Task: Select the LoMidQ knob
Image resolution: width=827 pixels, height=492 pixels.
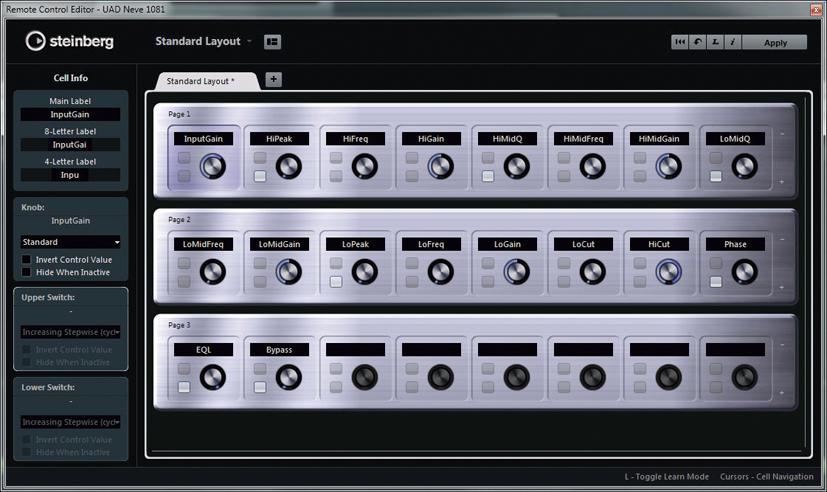Action: point(744,167)
